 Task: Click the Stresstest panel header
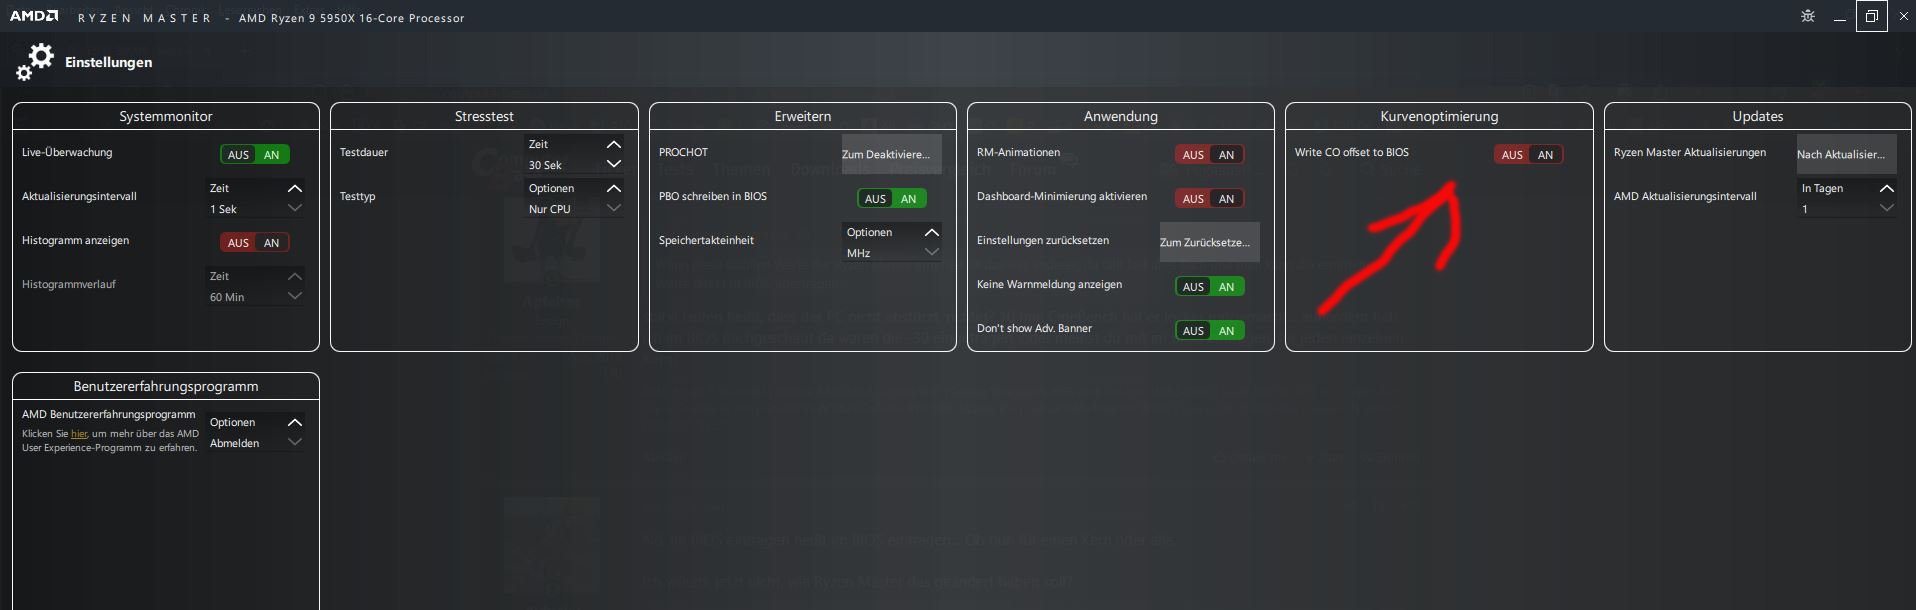(x=484, y=116)
